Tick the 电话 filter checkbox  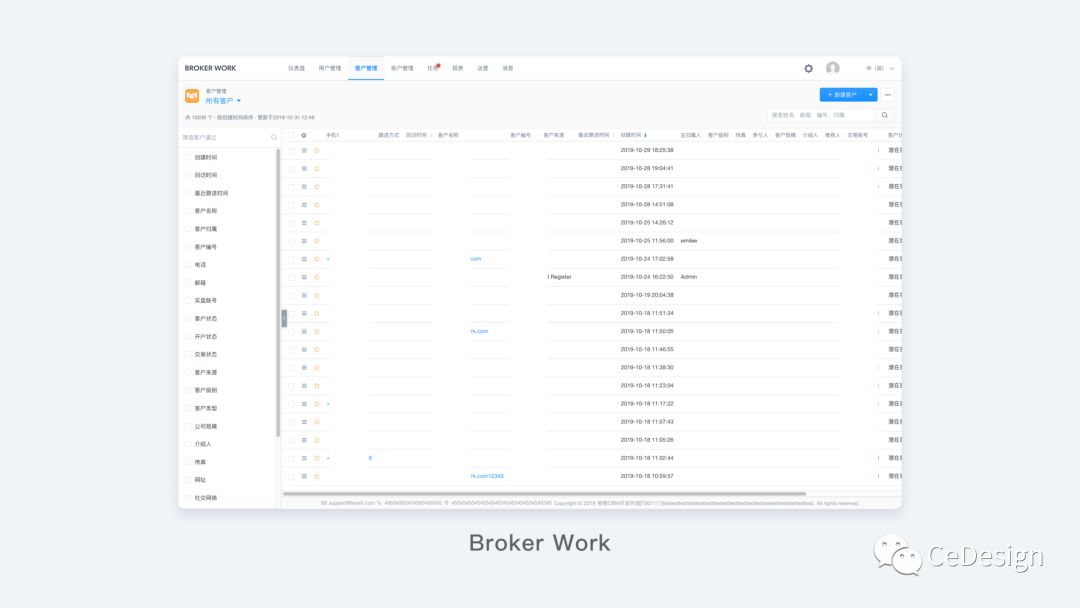[x=188, y=264]
